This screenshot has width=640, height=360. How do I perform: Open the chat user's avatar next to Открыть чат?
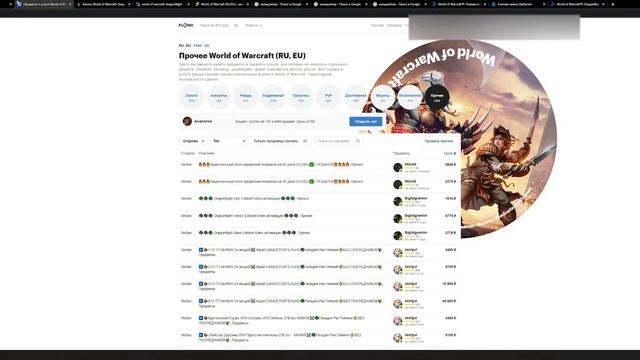tap(187, 121)
